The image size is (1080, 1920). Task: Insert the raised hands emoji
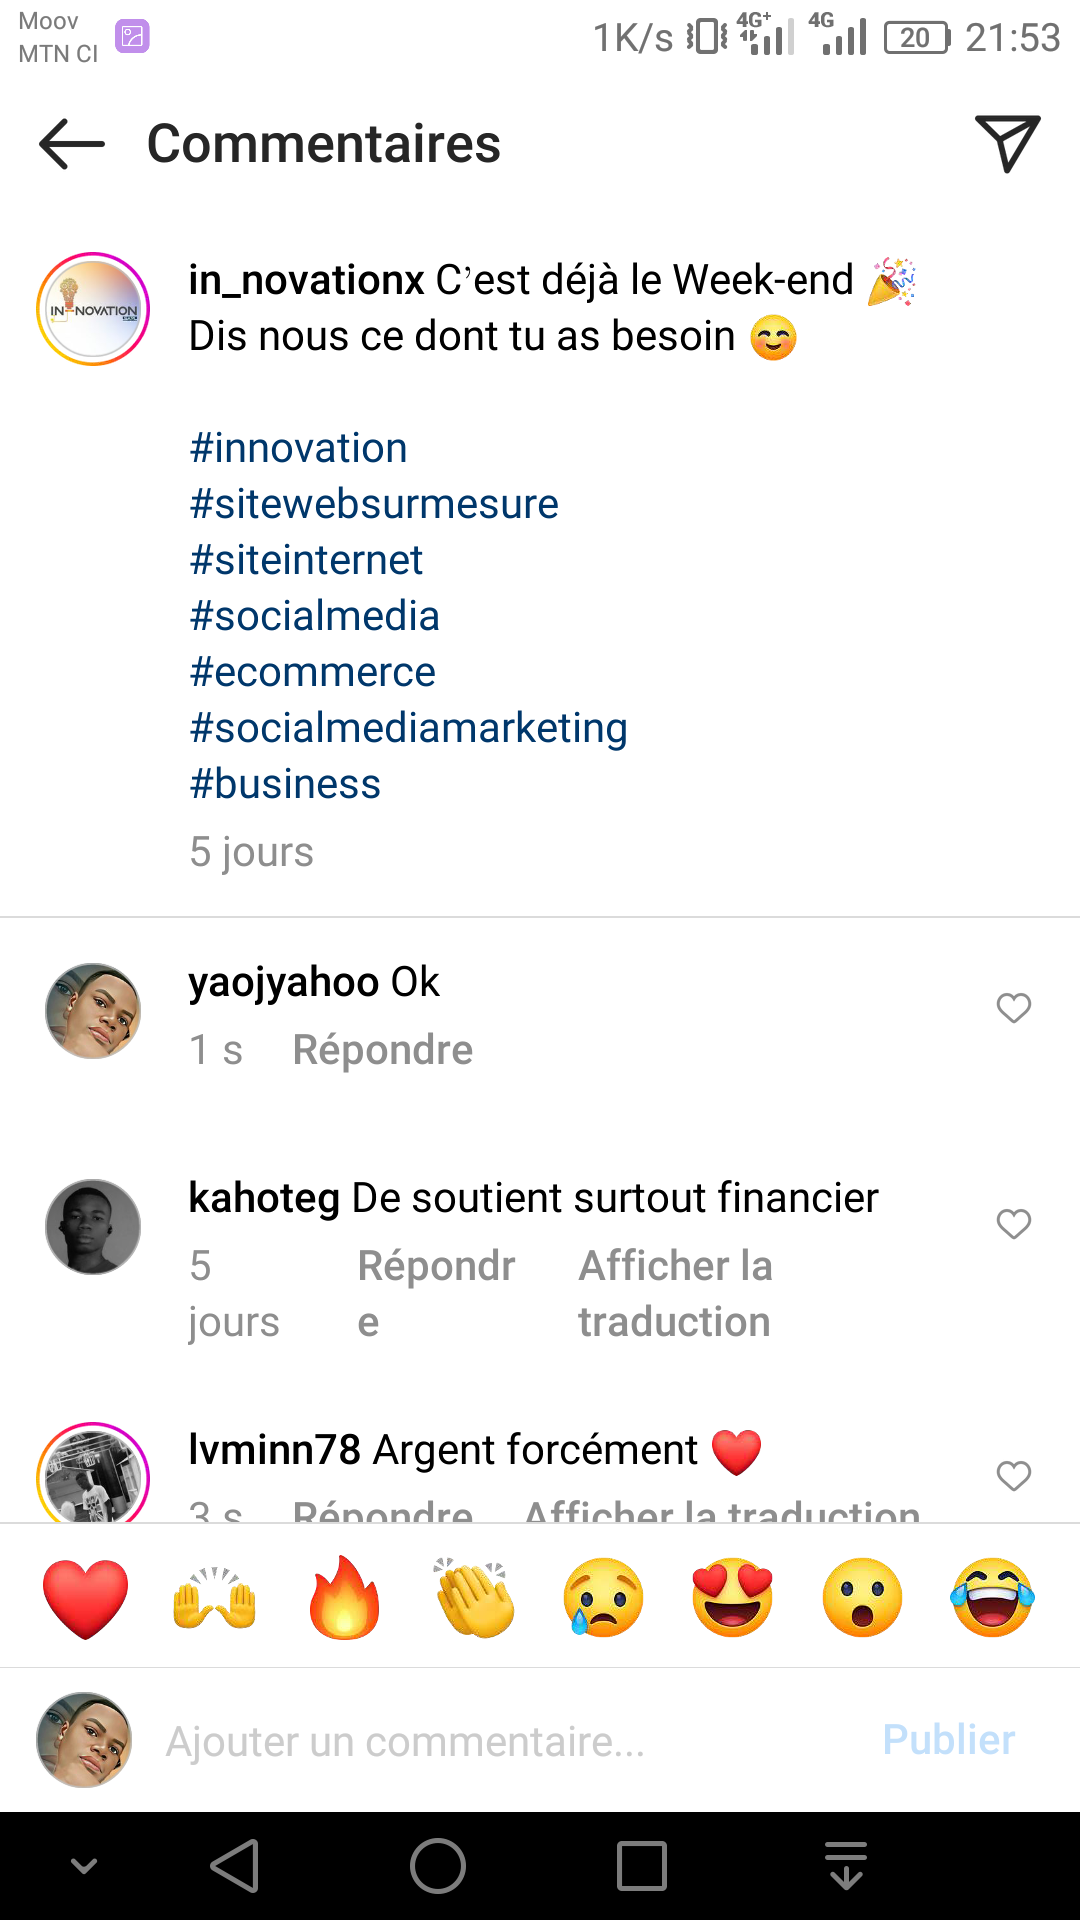click(215, 1597)
